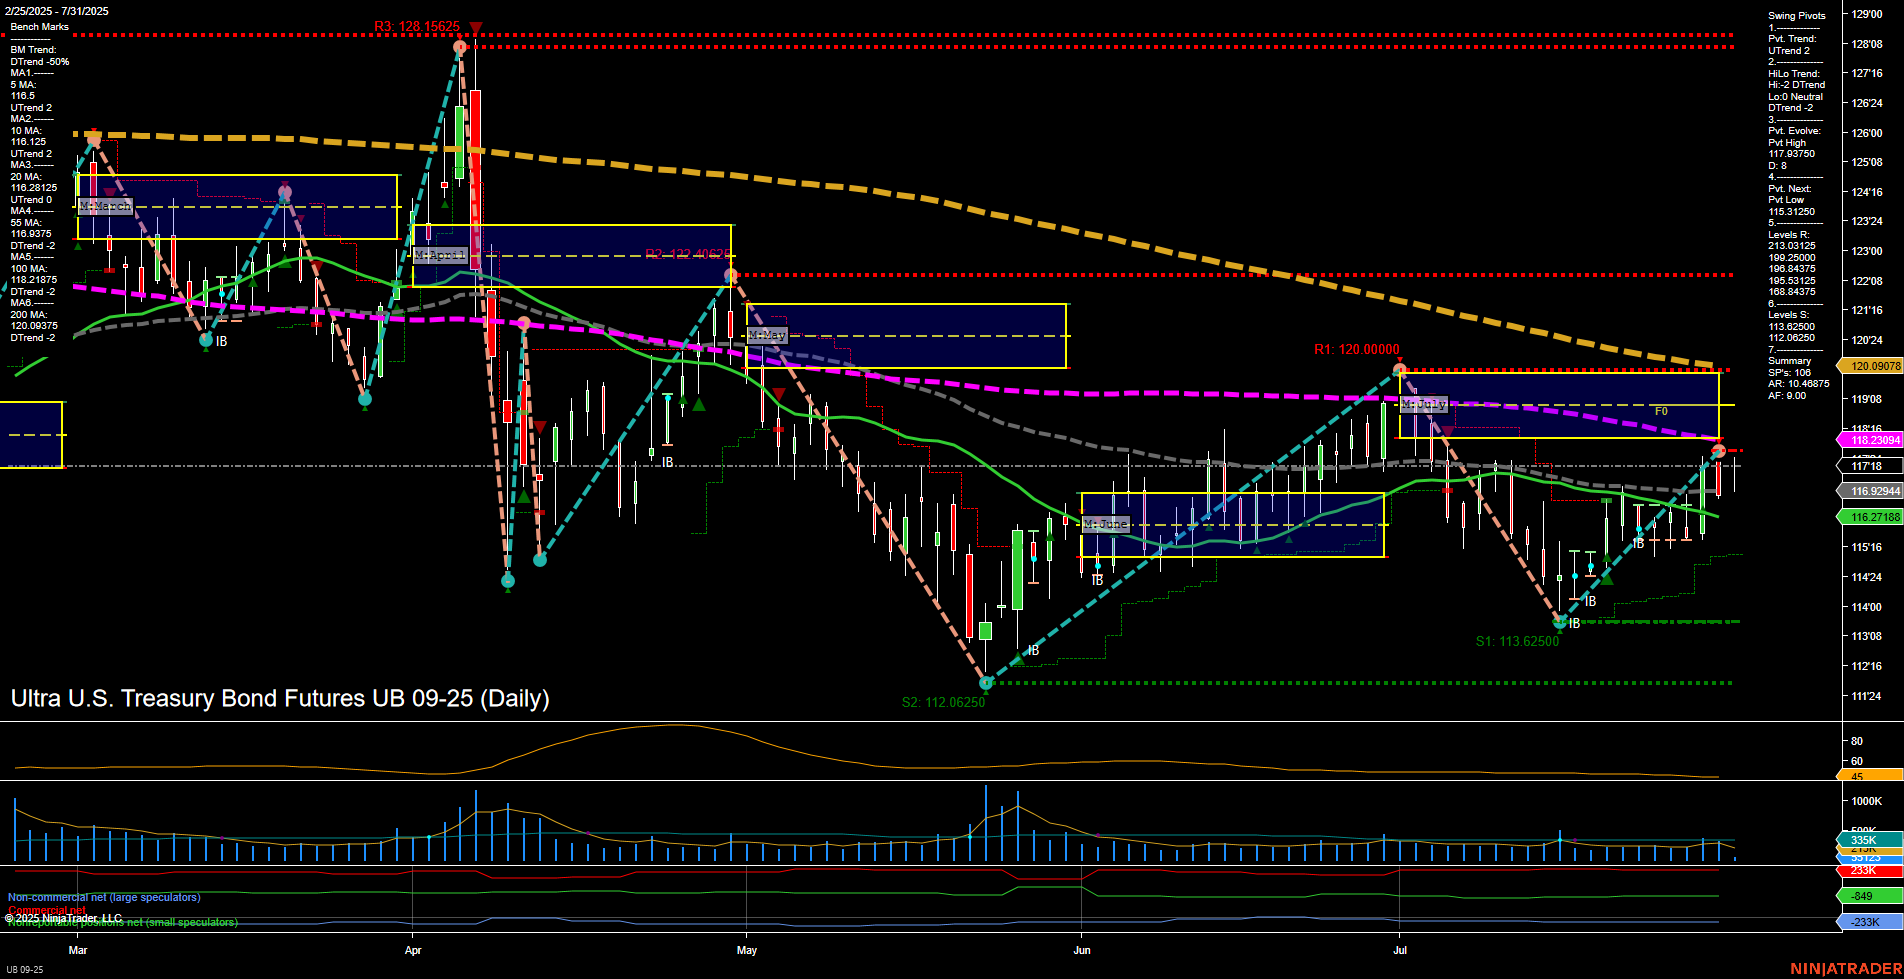Click the May label on time axis
This screenshot has height=979, width=1904.
(747, 950)
